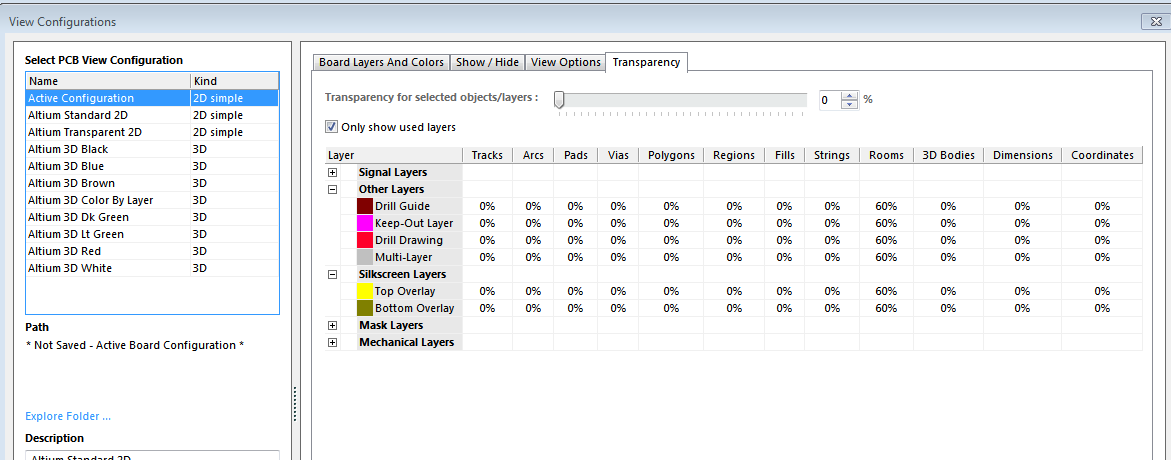Click the Pads column header
Screen dimensions: 1171x460
coord(575,155)
